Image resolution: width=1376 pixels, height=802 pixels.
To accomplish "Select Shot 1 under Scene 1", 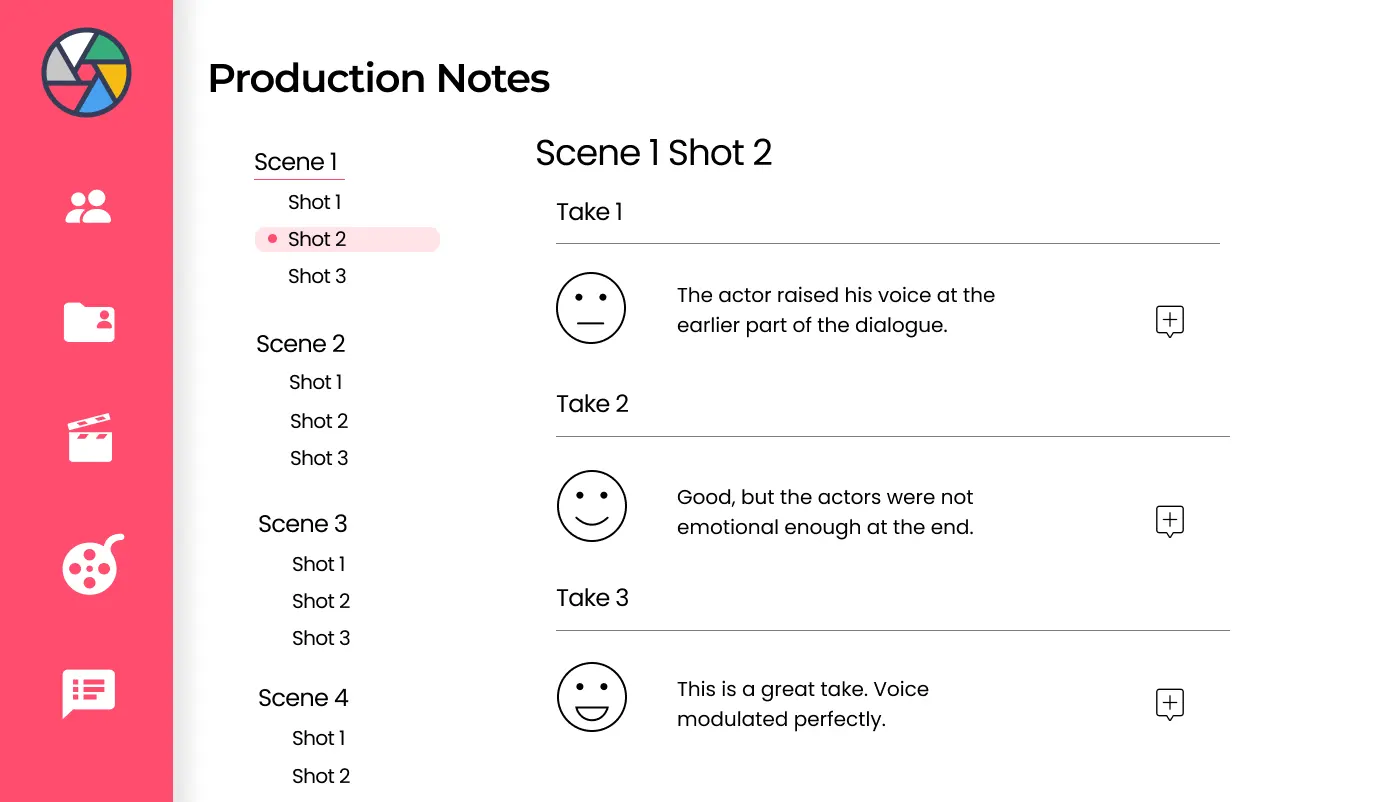I will coord(314,202).
